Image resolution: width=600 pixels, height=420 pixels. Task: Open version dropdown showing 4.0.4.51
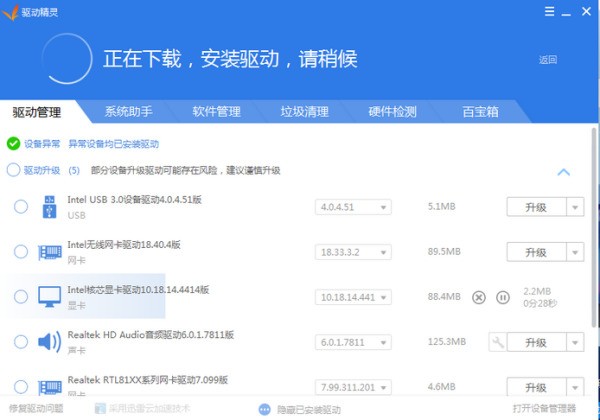pos(353,207)
